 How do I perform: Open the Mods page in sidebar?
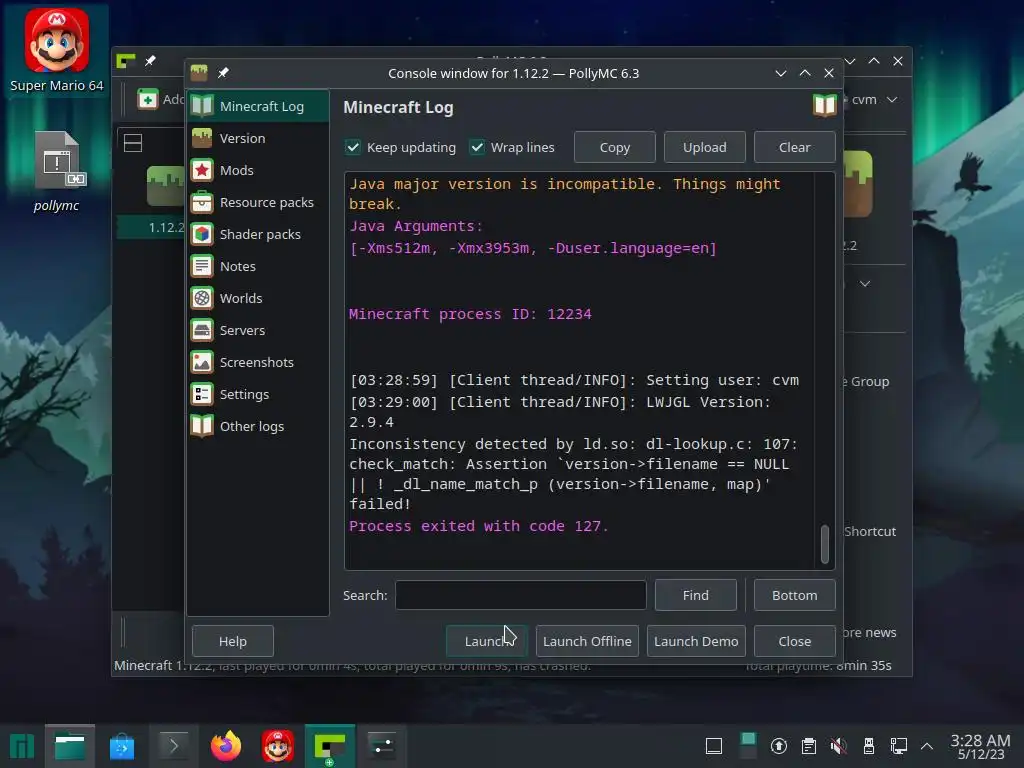258,170
